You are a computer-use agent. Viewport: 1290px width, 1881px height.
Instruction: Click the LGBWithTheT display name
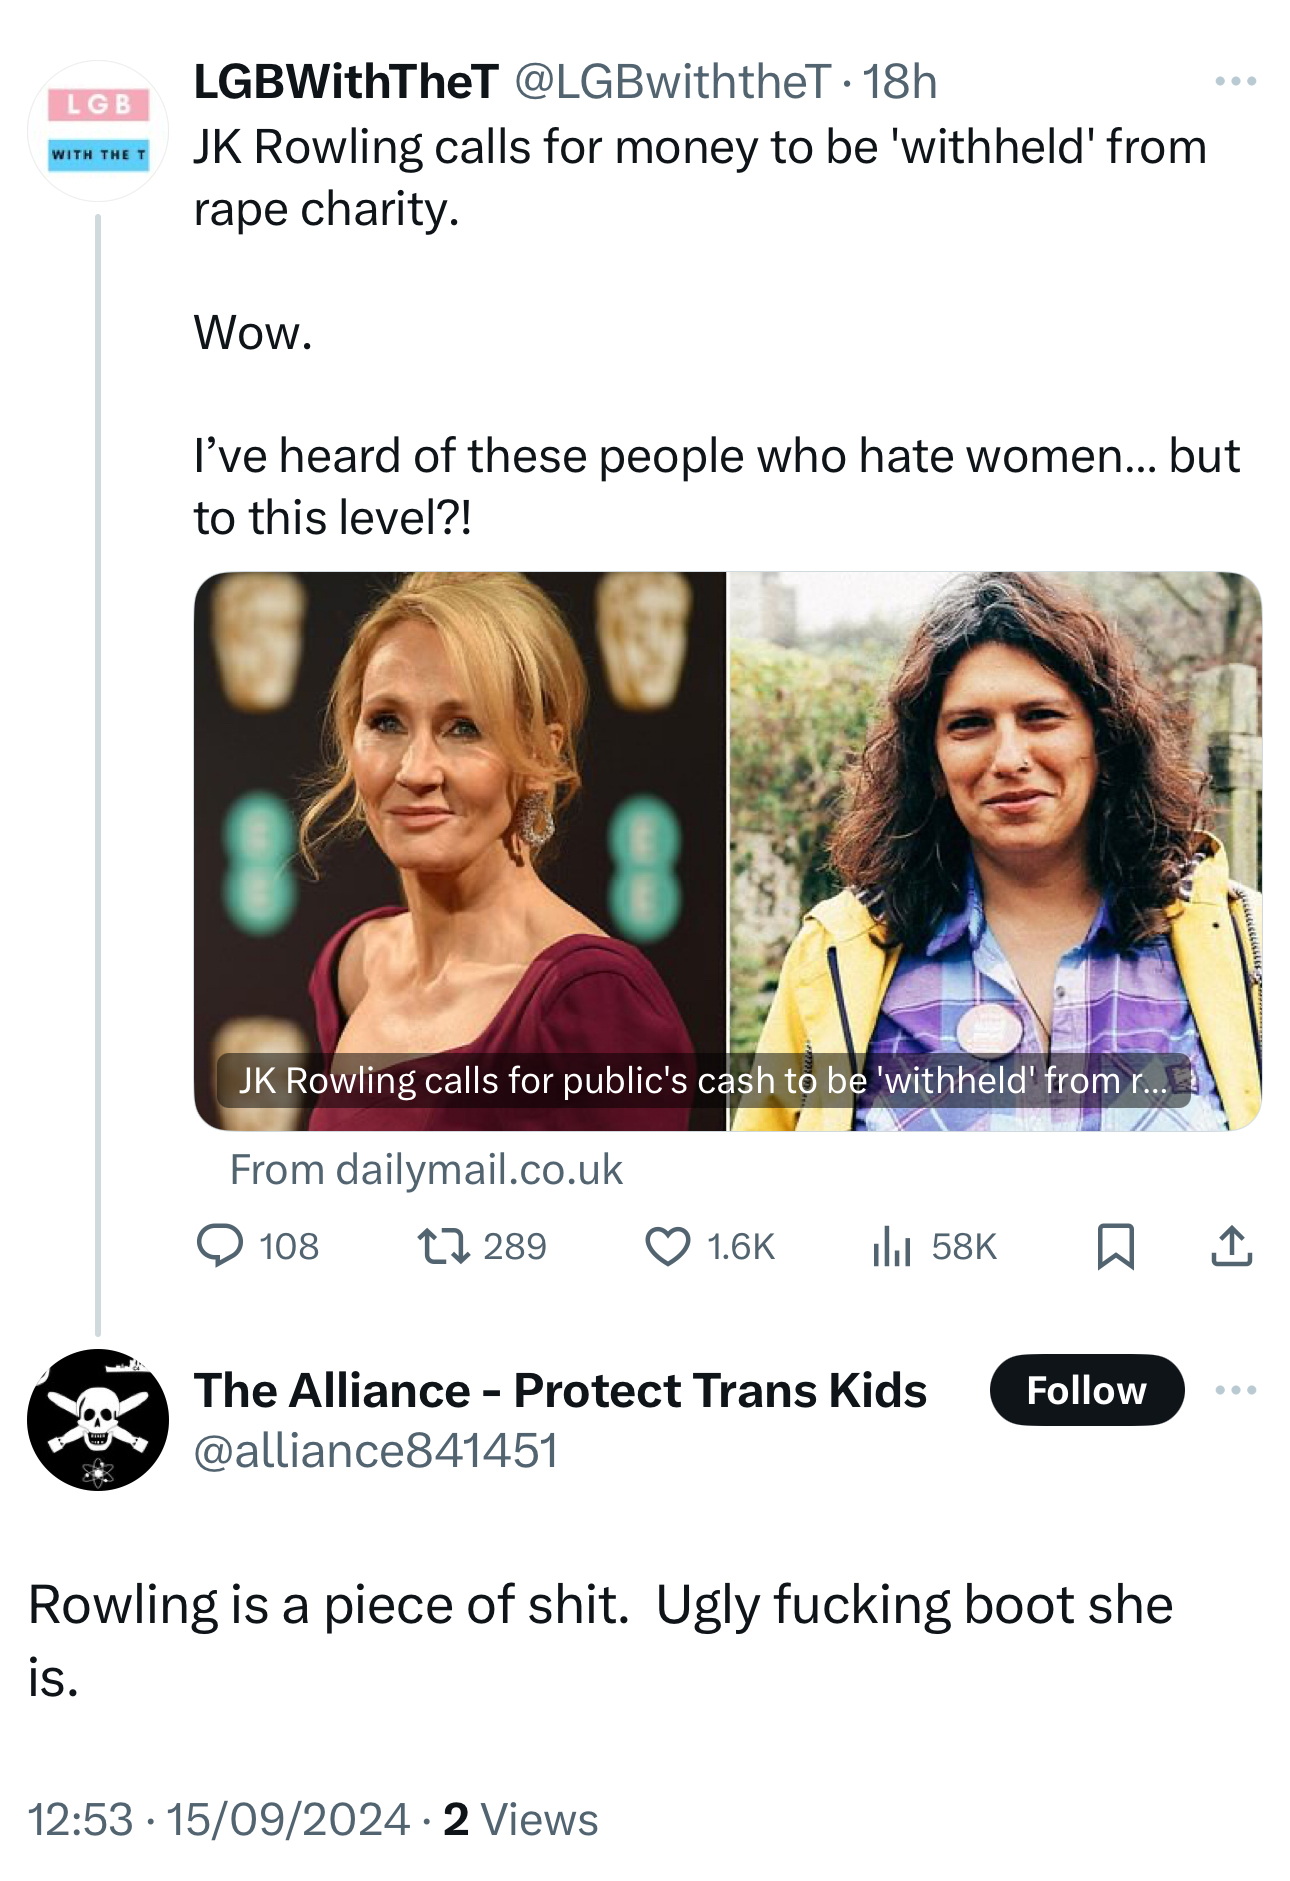(346, 82)
